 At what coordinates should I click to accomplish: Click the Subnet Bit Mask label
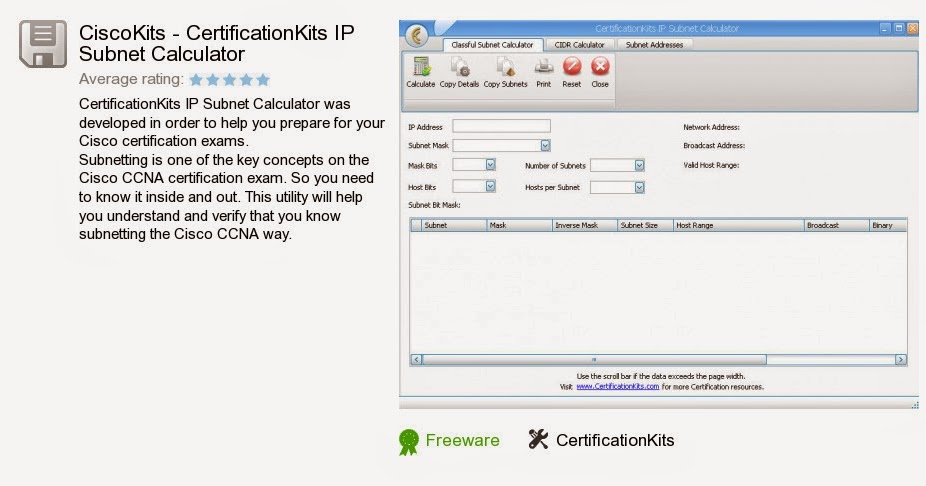[434, 205]
